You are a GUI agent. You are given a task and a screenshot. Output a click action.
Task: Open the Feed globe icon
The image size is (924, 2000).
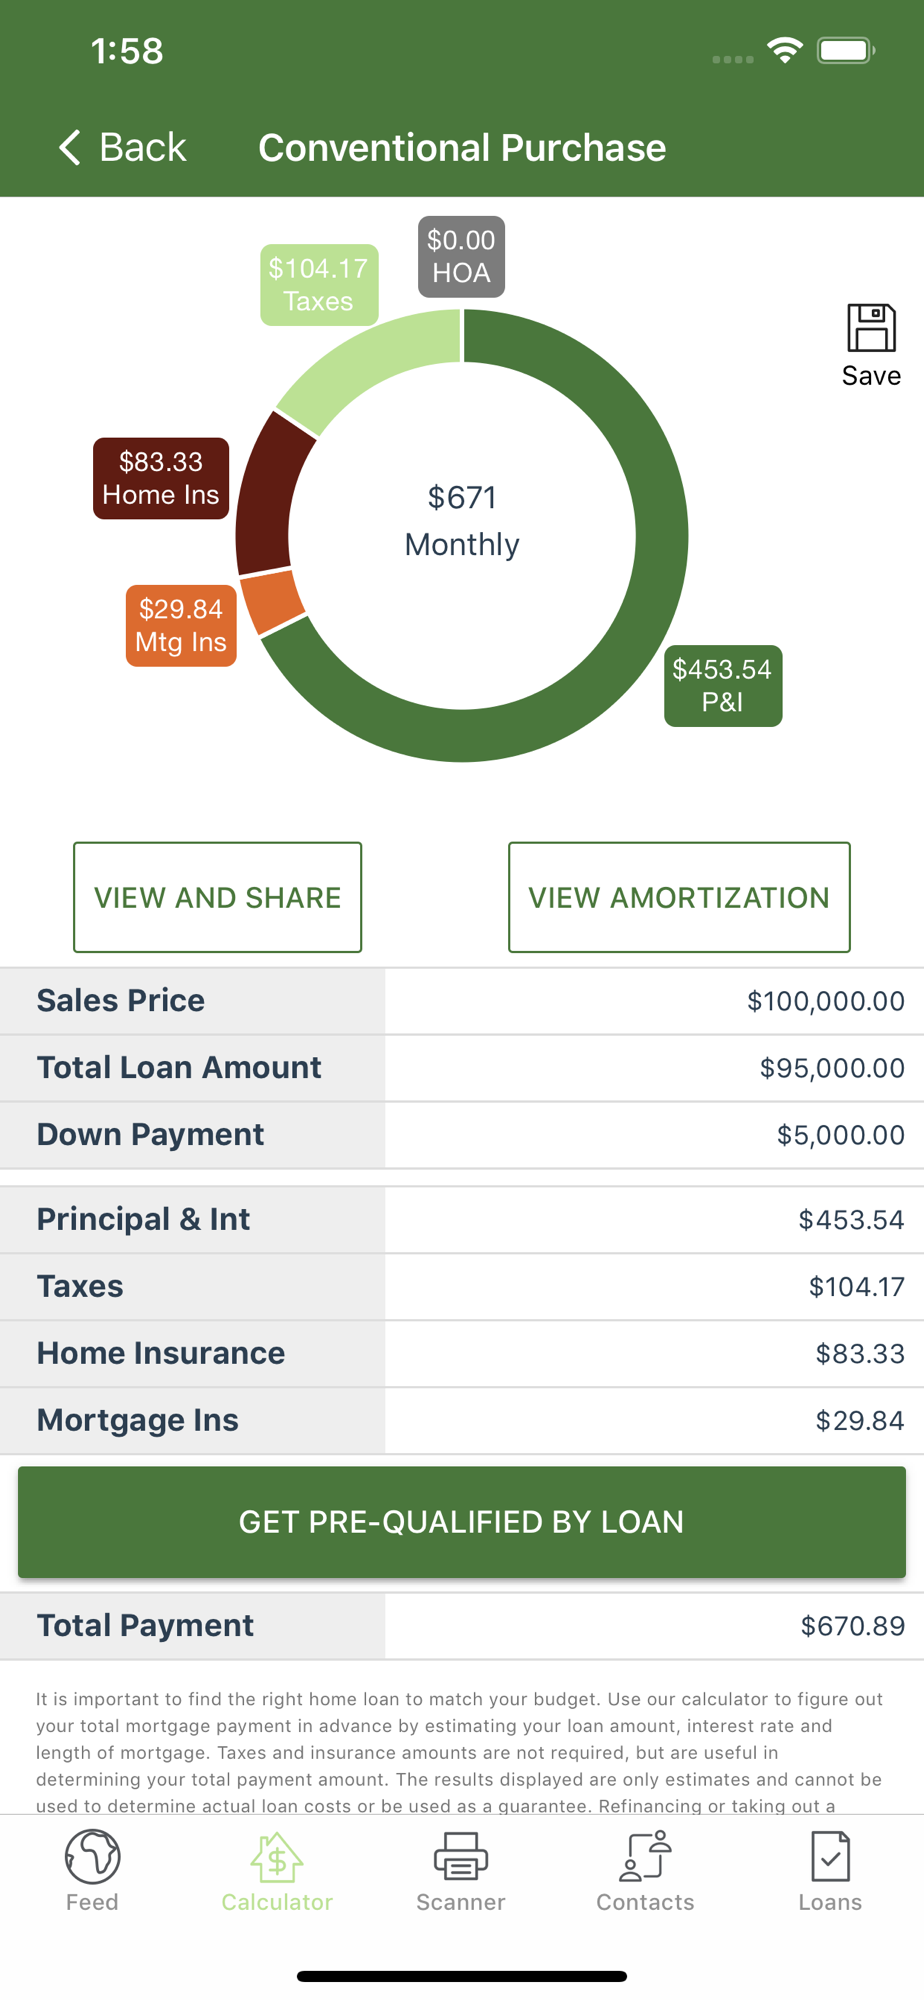point(92,1856)
